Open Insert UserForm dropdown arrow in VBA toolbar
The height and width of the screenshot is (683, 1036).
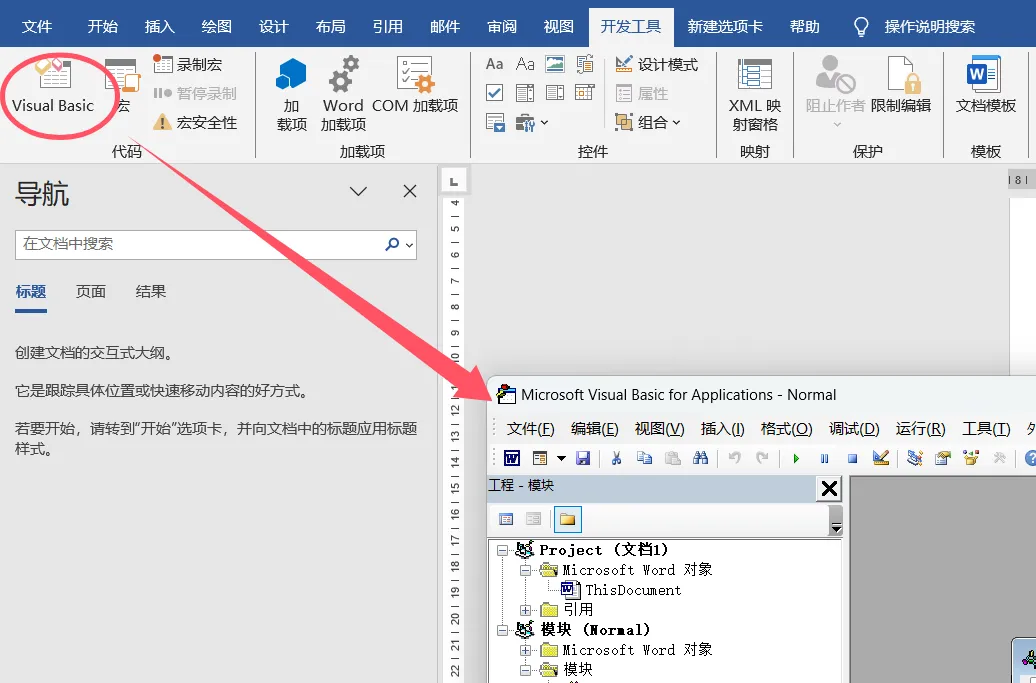[561, 458]
